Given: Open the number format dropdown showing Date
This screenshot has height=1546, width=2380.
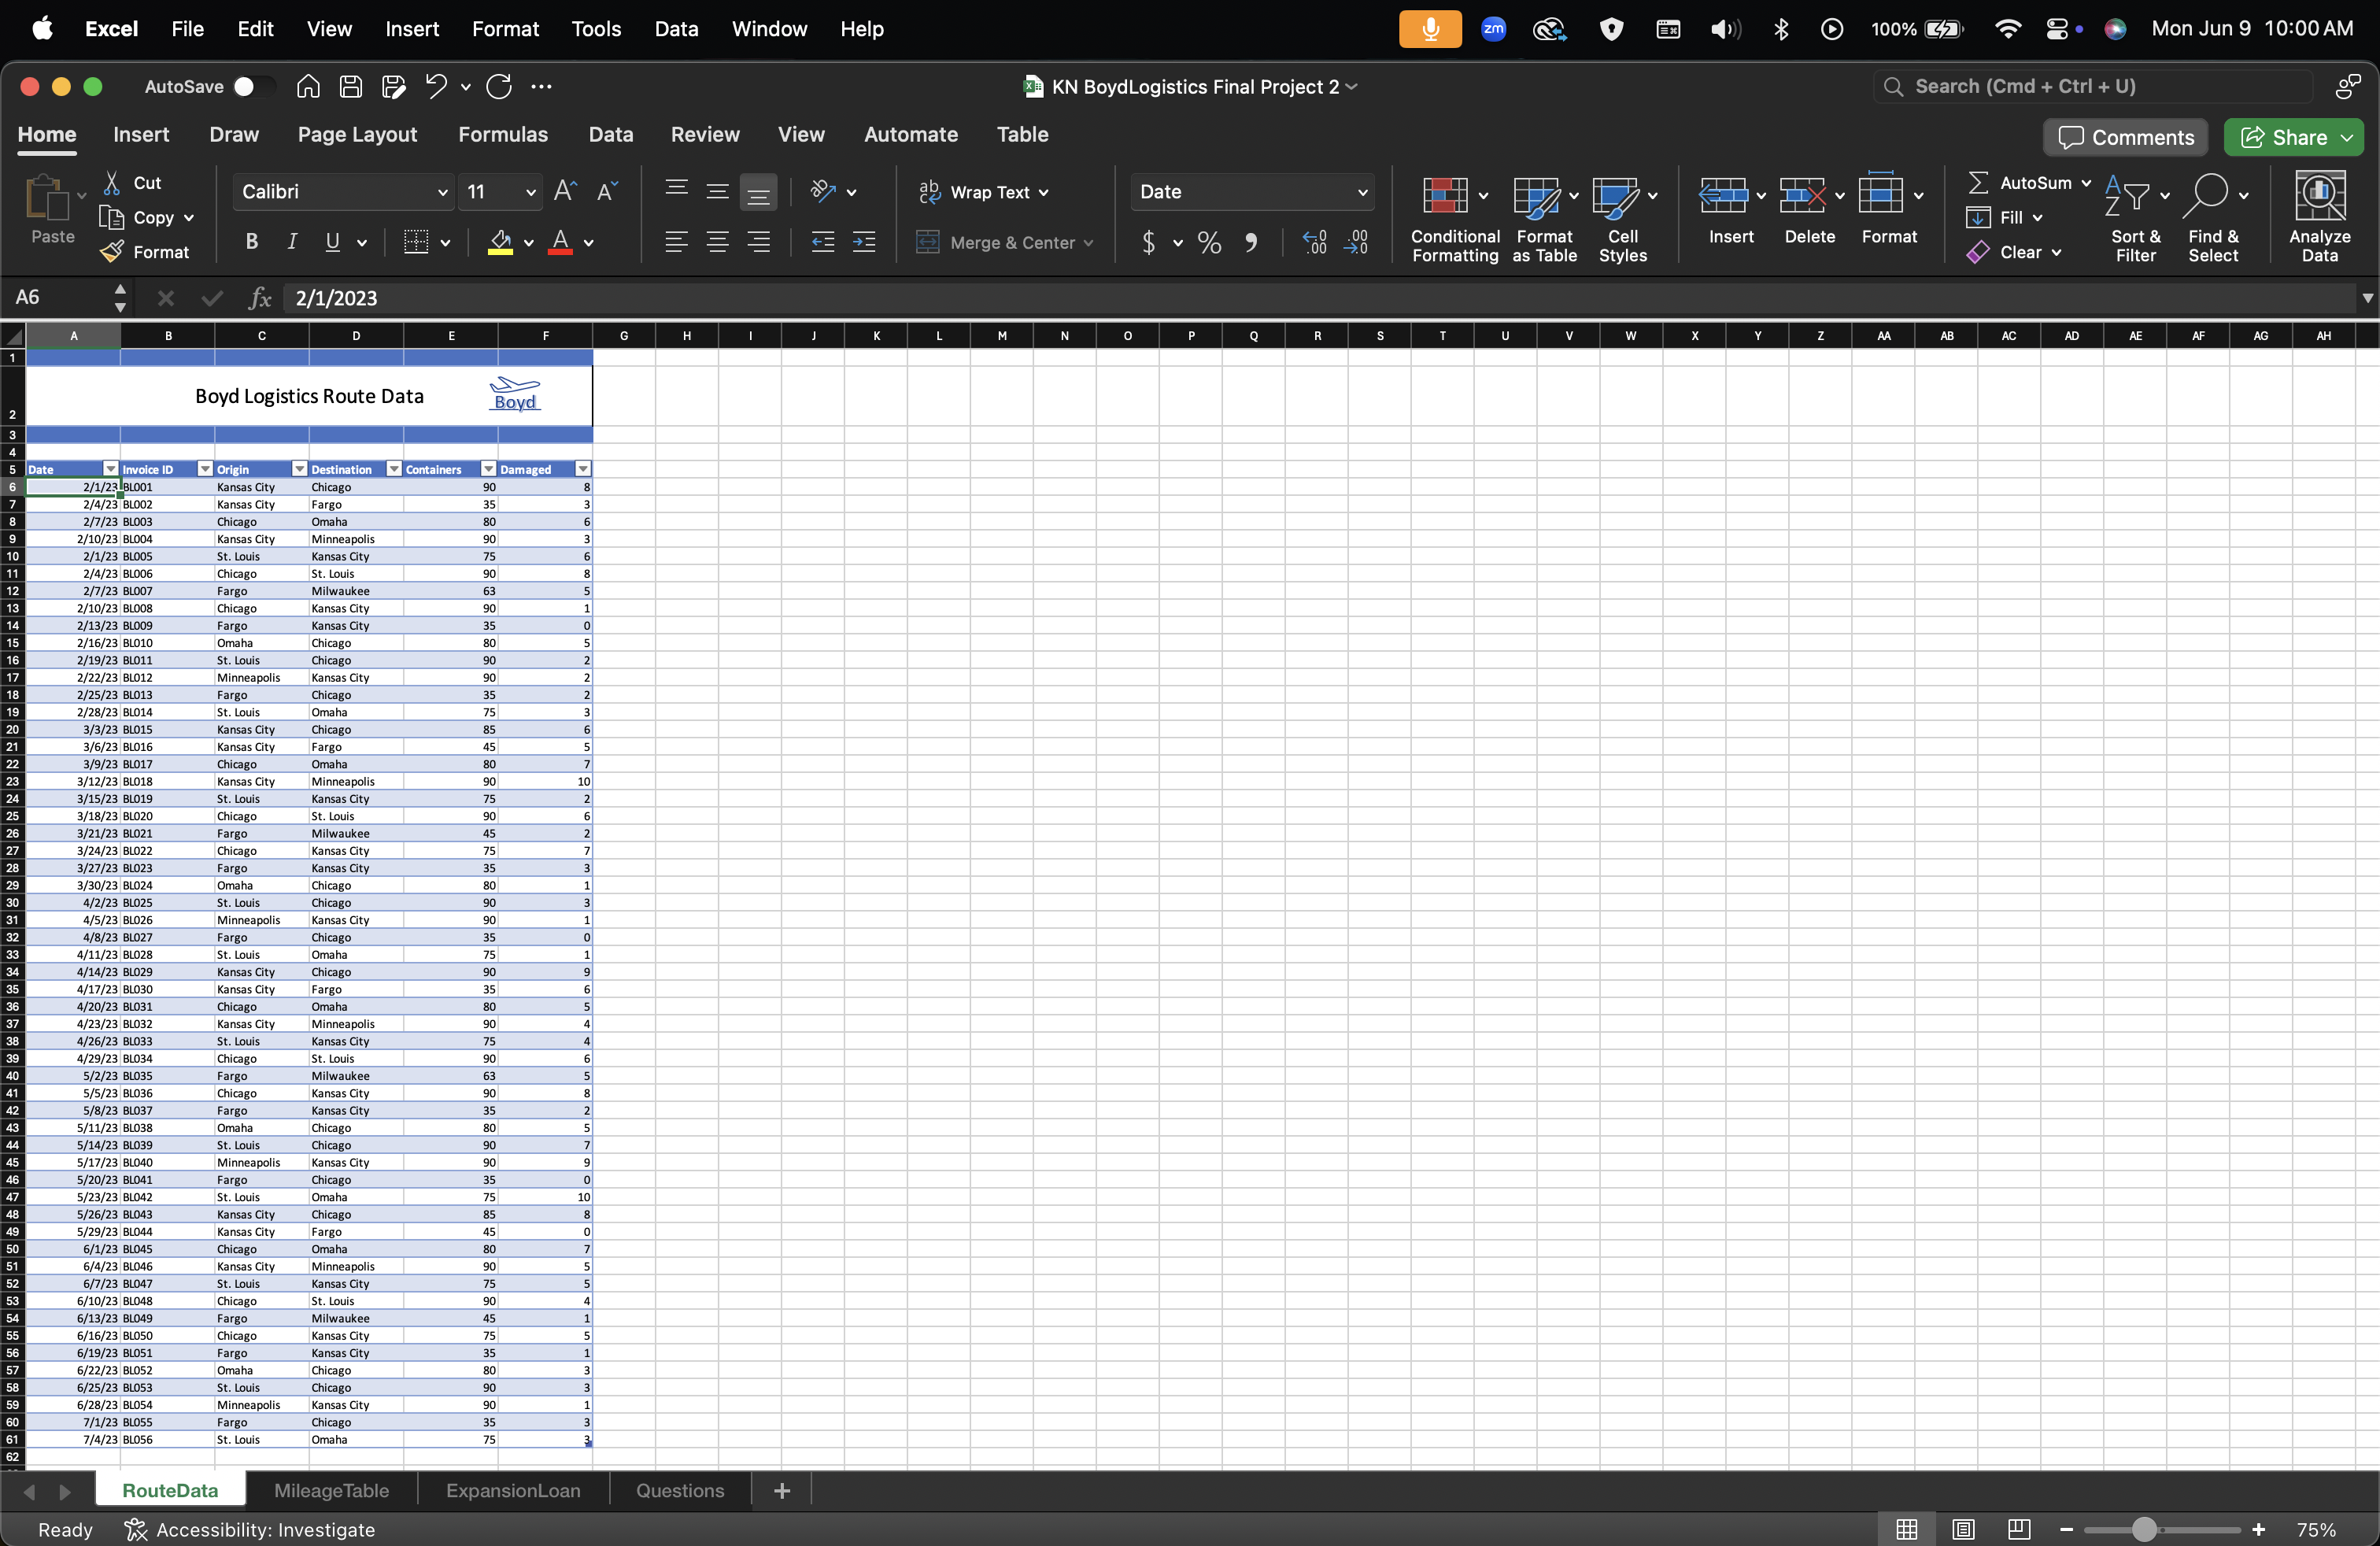Looking at the screenshot, I should pyautogui.click(x=1252, y=192).
